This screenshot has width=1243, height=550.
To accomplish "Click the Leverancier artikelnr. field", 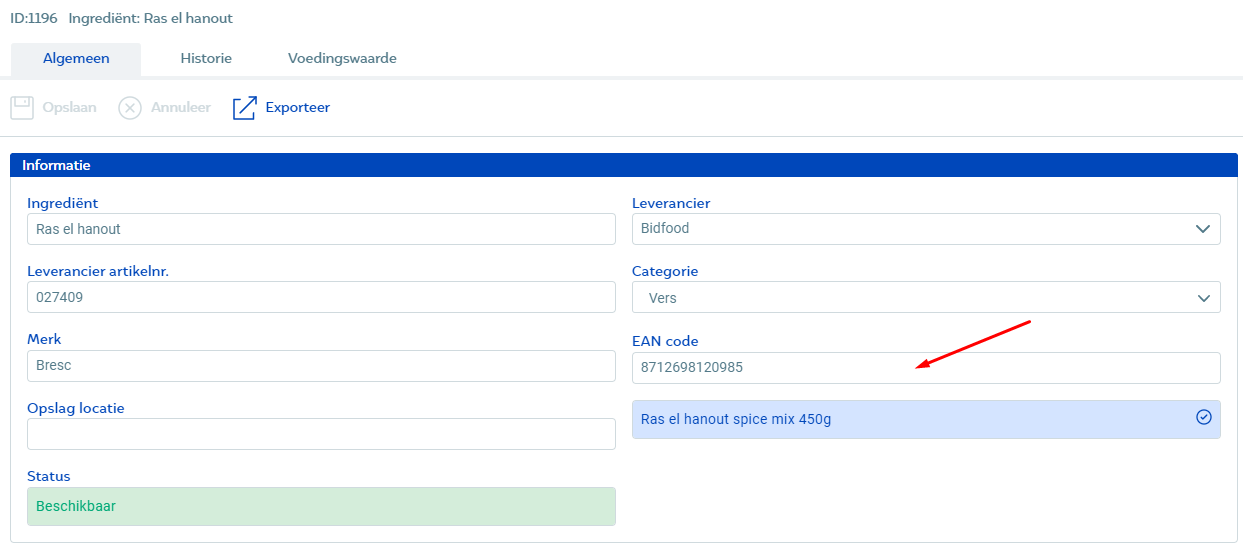I will [321, 297].
